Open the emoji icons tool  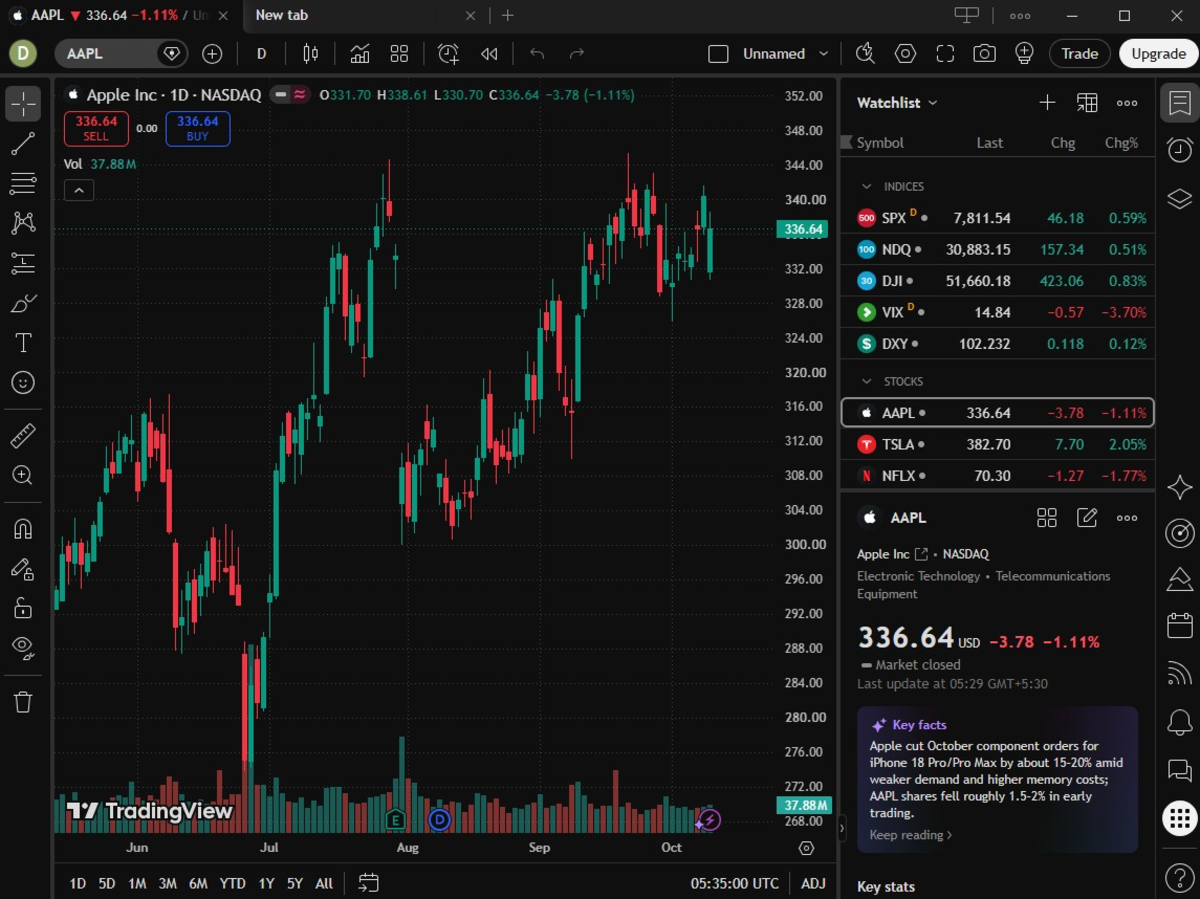(23, 383)
